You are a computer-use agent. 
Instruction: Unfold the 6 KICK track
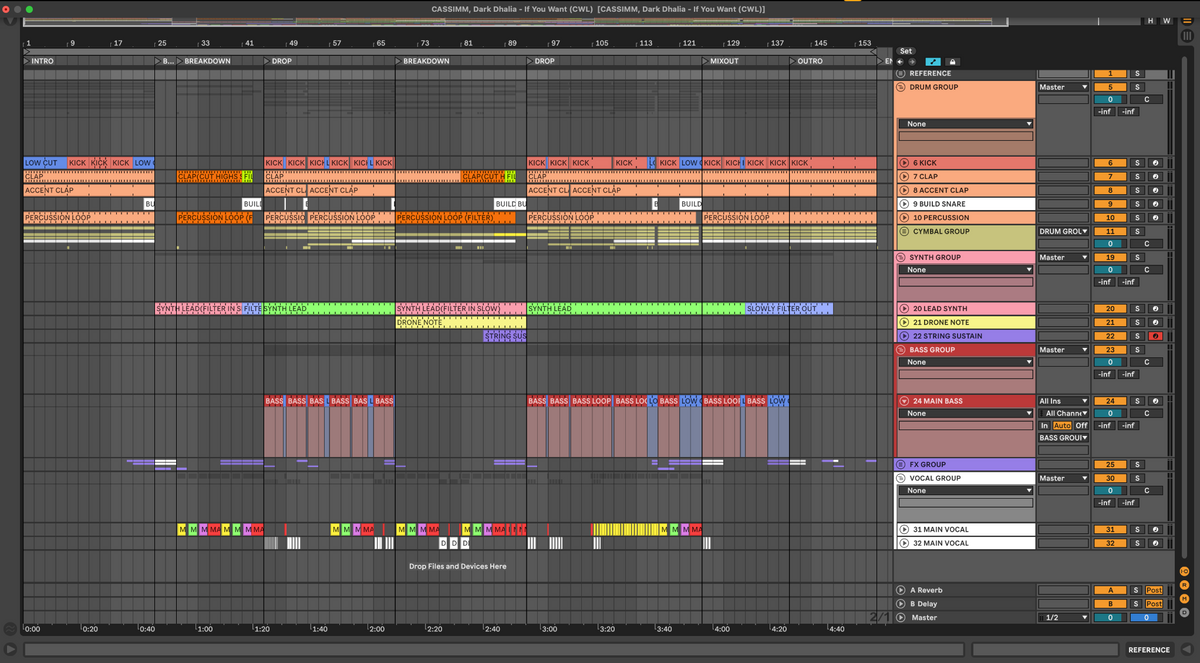click(904, 163)
